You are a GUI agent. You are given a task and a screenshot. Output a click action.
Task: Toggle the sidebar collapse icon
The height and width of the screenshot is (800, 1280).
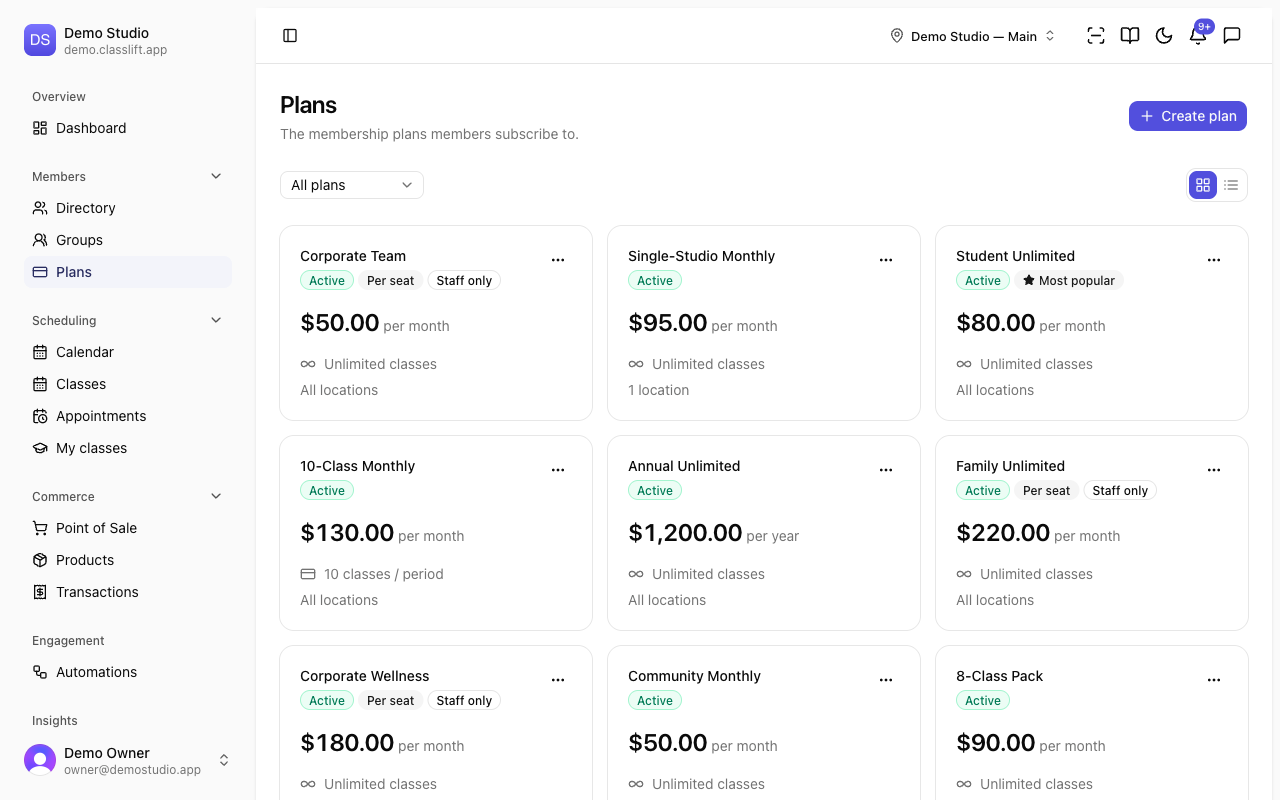(290, 36)
